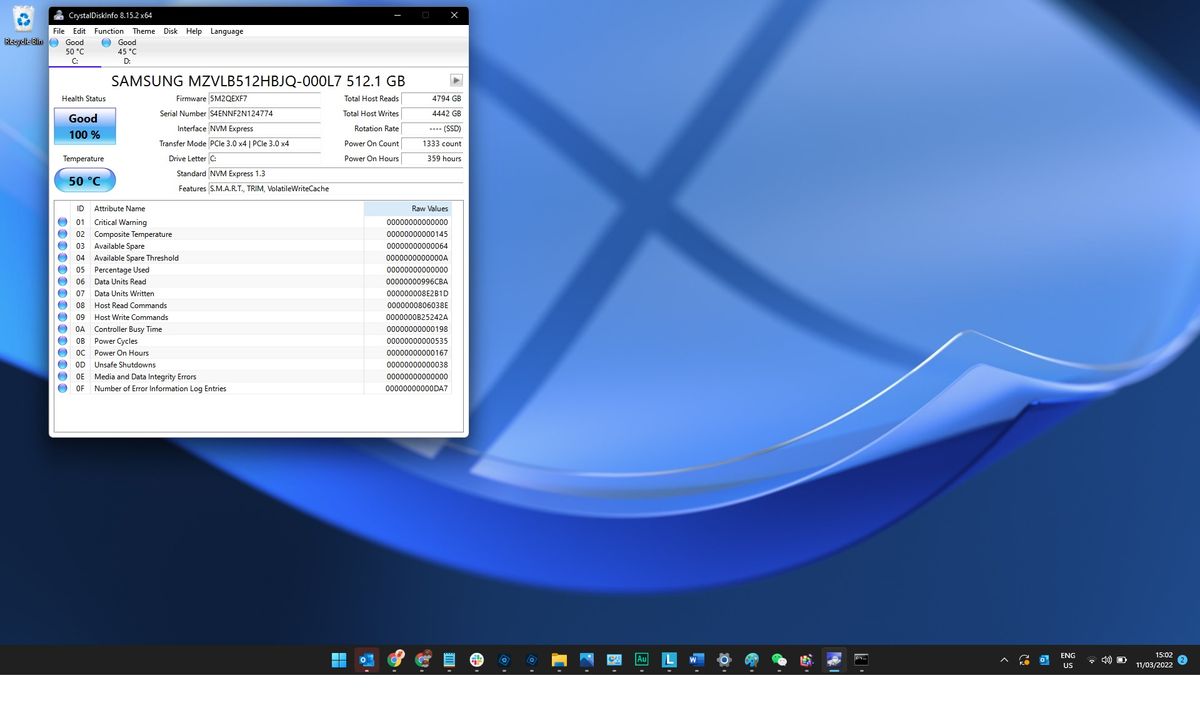Launch Microsoft Word from the taskbar

pos(696,660)
